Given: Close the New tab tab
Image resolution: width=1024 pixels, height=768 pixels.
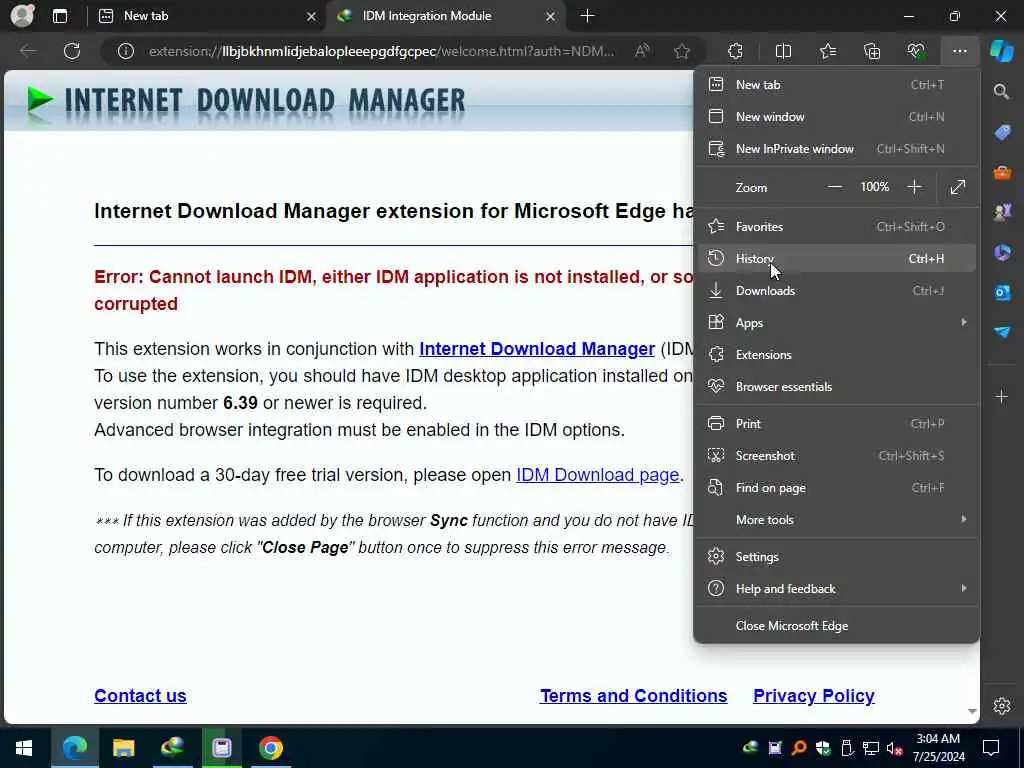Looking at the screenshot, I should (x=312, y=16).
